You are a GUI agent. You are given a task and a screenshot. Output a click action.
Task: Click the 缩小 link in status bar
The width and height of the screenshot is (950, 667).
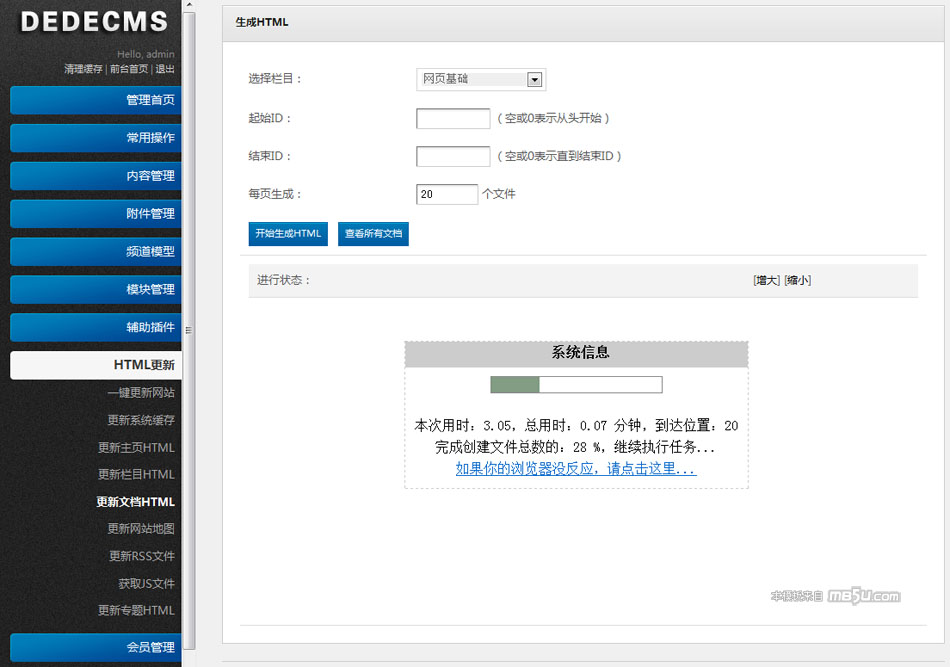point(797,281)
